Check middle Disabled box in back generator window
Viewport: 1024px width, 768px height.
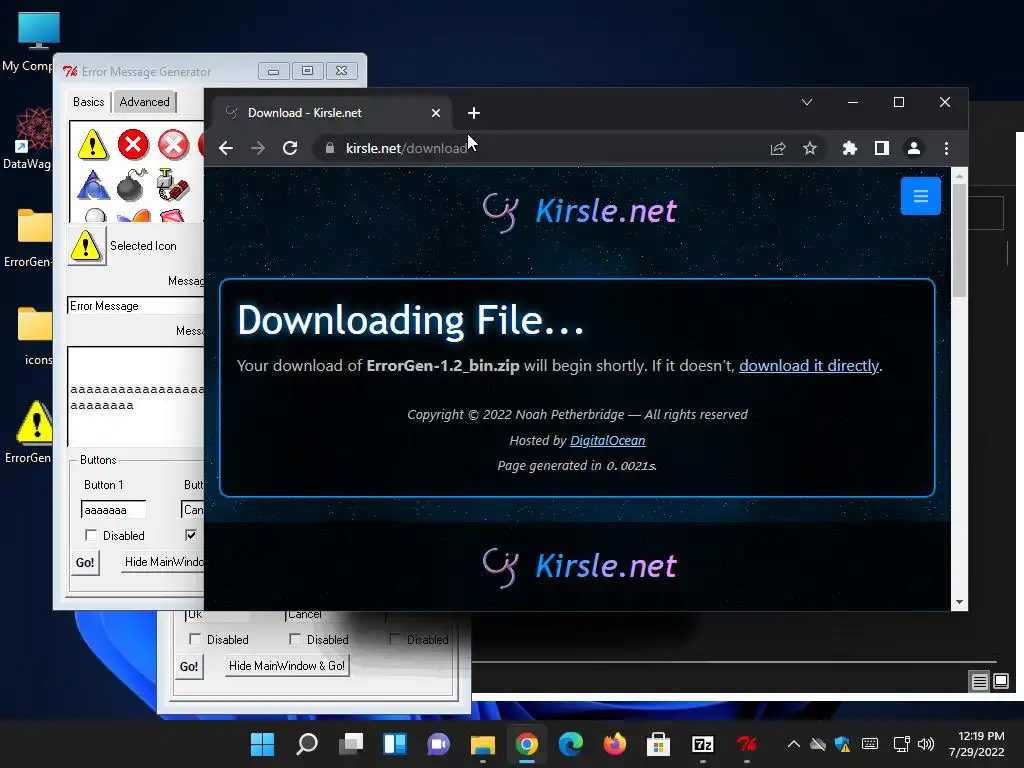(x=295, y=639)
